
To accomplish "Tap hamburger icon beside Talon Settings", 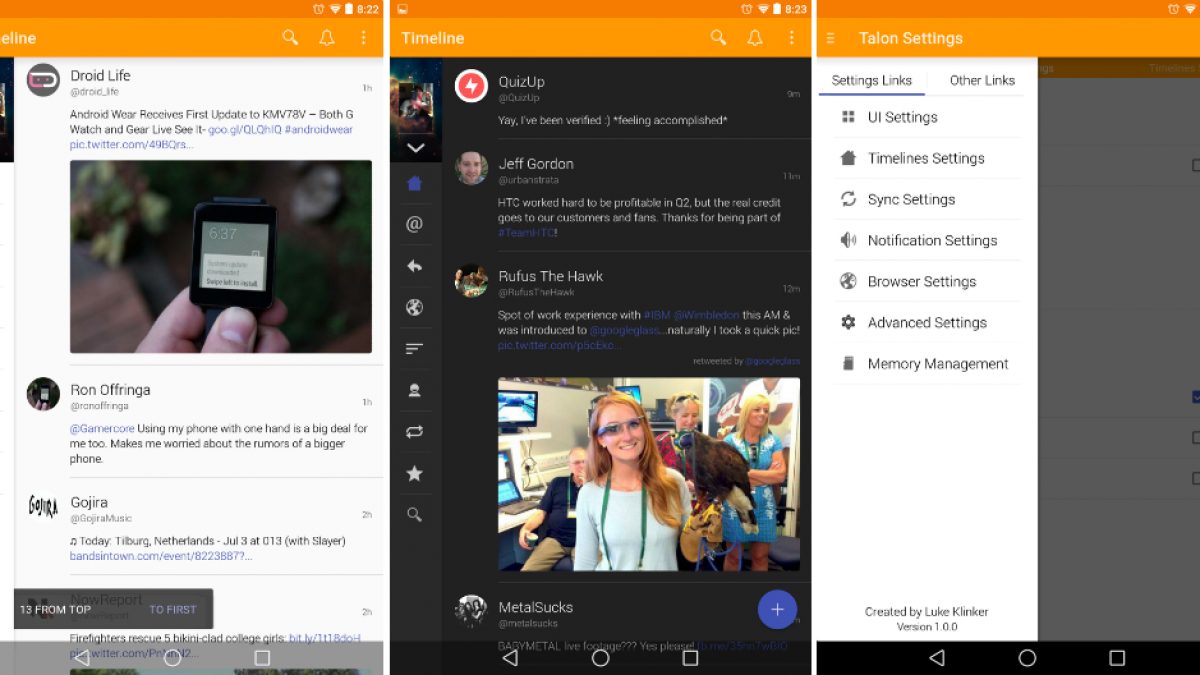I will pyautogui.click(x=831, y=38).
